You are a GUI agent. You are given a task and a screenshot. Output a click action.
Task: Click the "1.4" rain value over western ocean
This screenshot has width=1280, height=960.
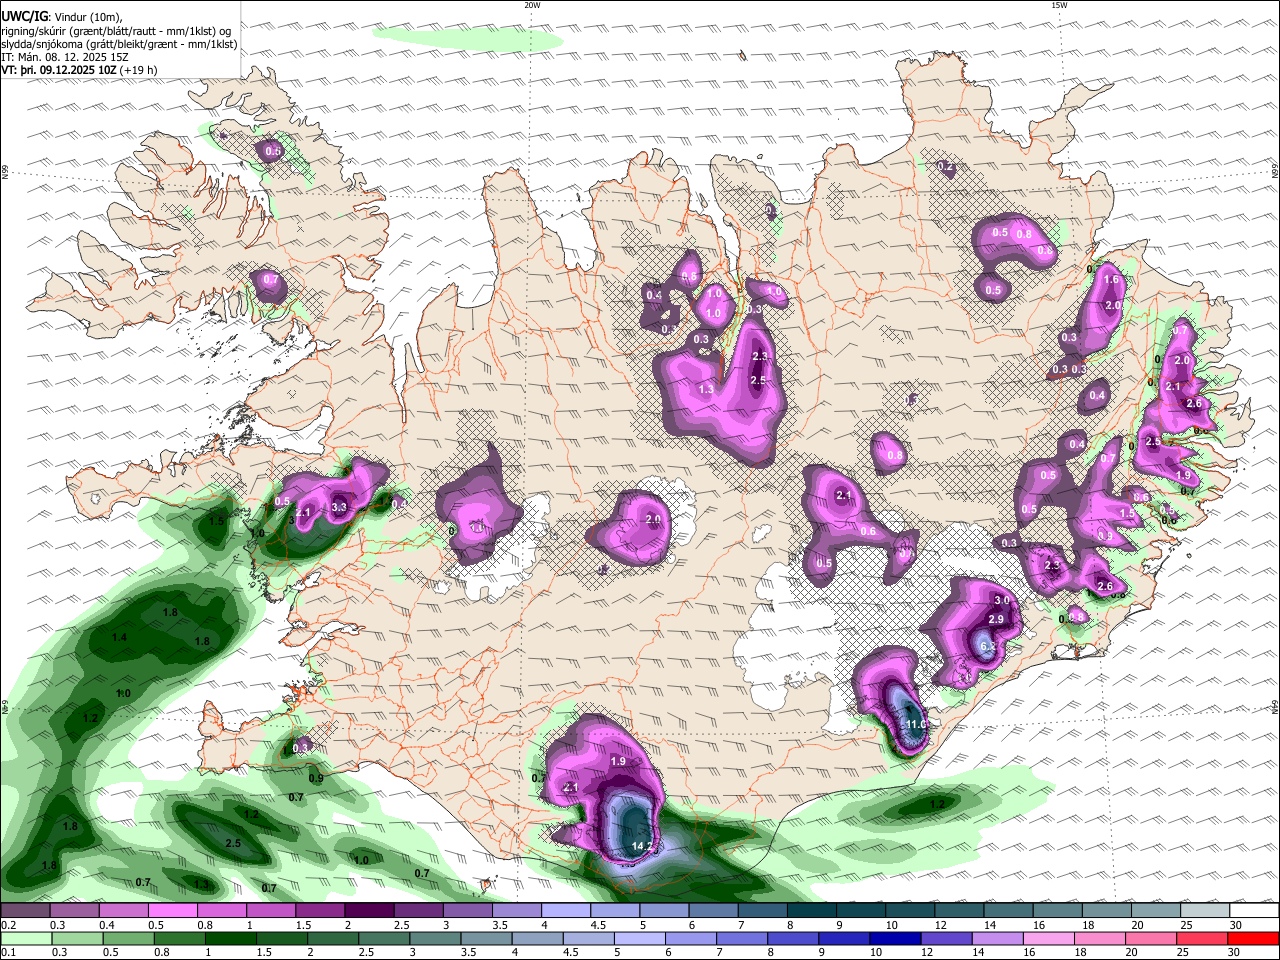click(x=119, y=637)
